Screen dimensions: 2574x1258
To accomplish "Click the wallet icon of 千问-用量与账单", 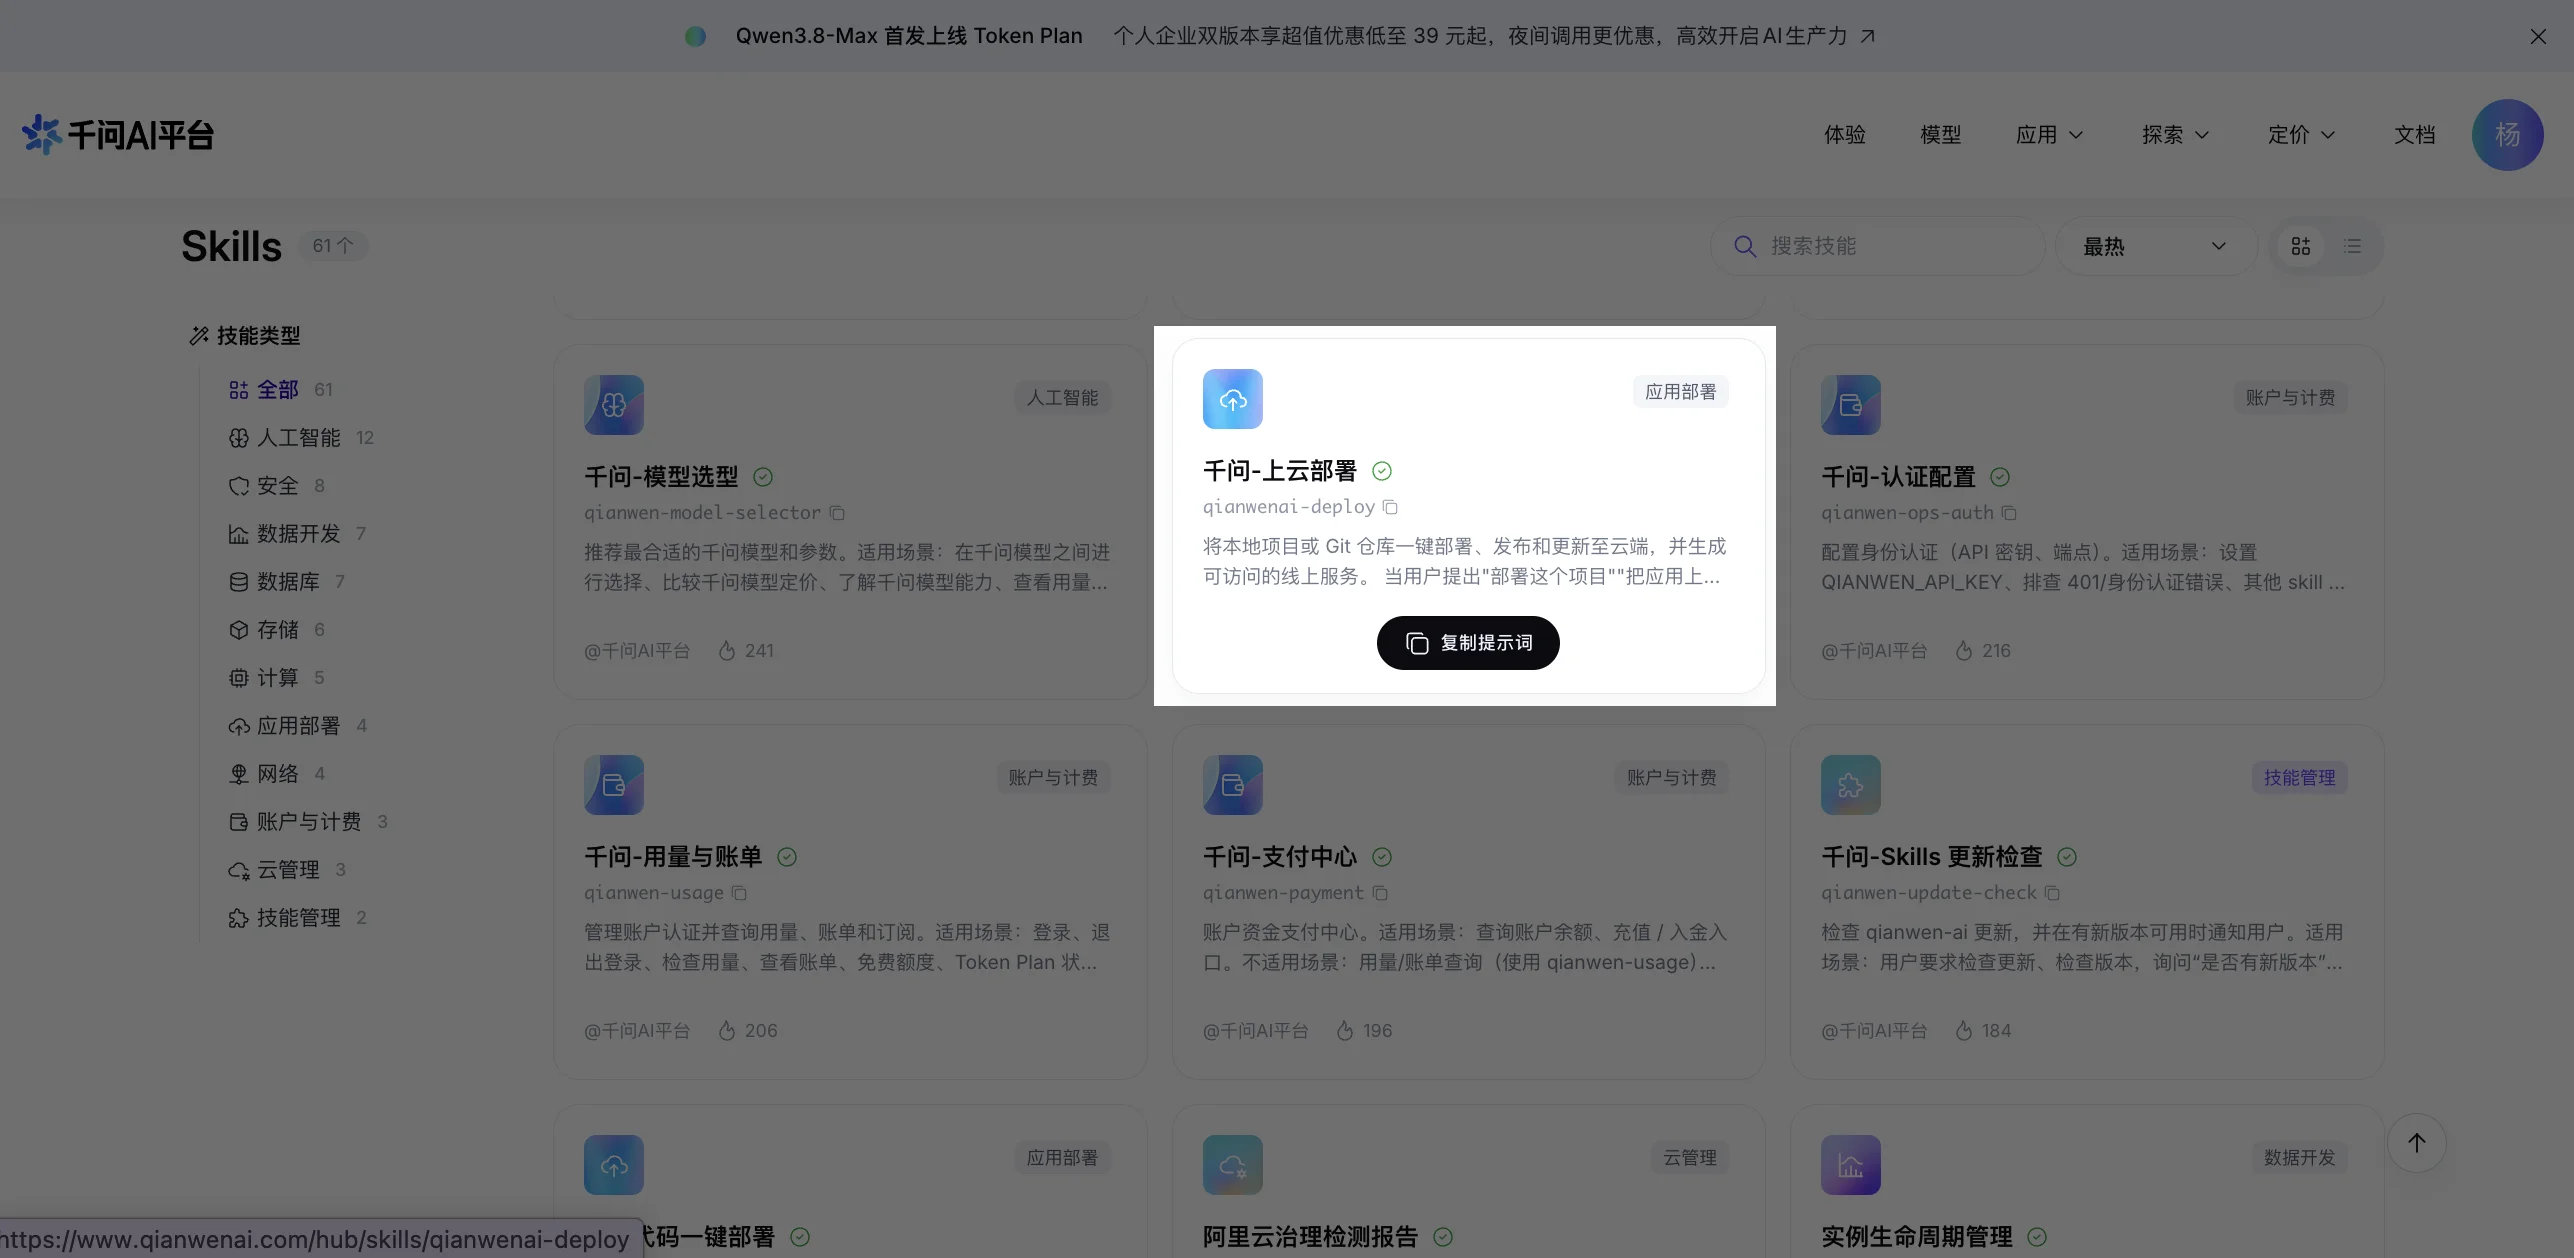I will 614,785.
